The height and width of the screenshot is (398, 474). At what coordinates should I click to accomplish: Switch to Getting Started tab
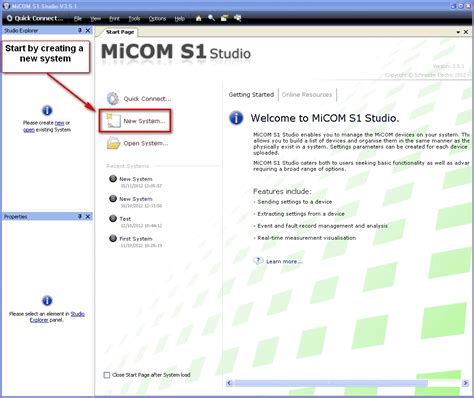[x=251, y=95]
